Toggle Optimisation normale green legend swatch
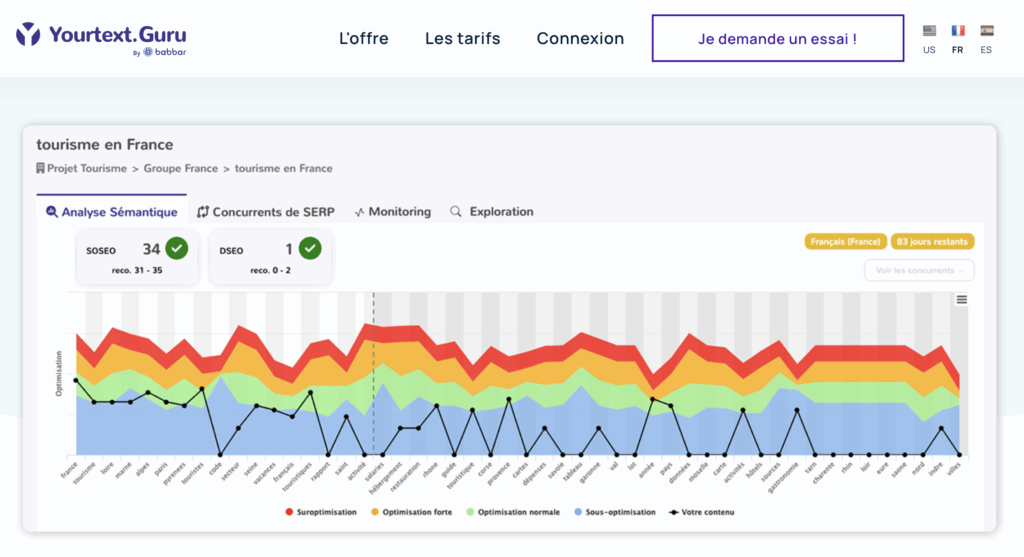Screen dimensions: 1024x557 pos(469,512)
